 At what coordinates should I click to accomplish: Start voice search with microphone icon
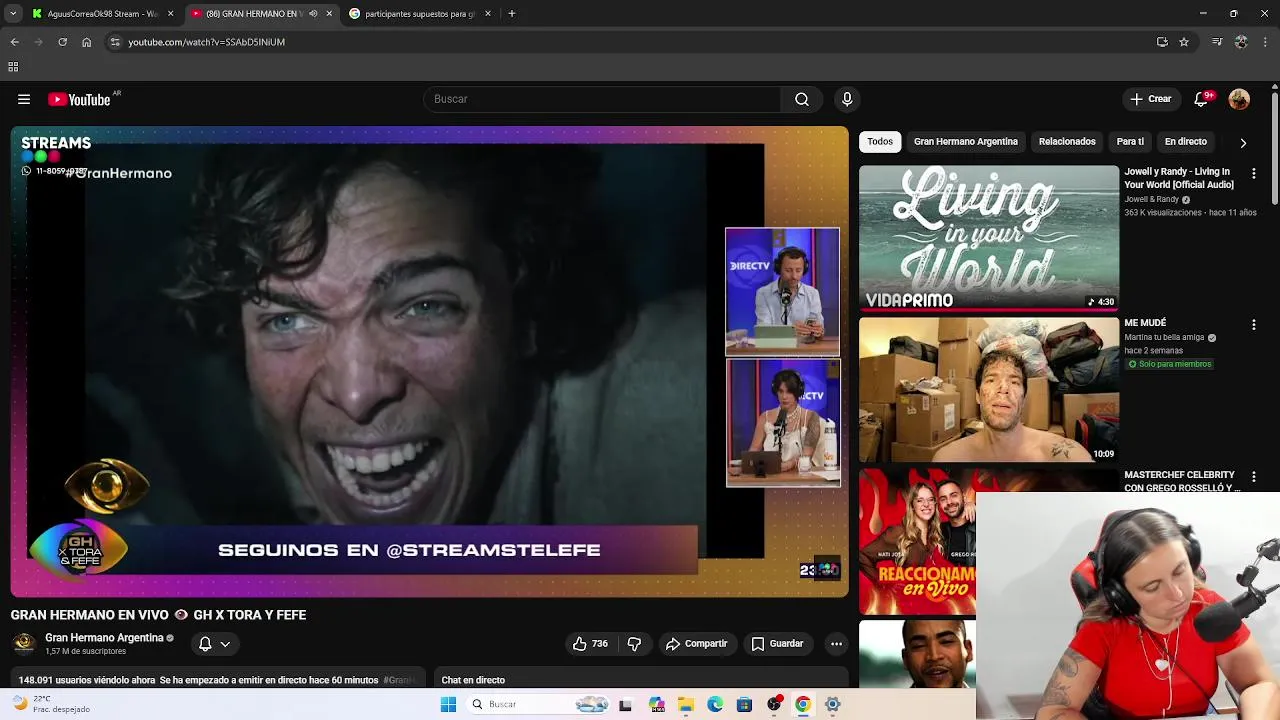[x=847, y=99]
